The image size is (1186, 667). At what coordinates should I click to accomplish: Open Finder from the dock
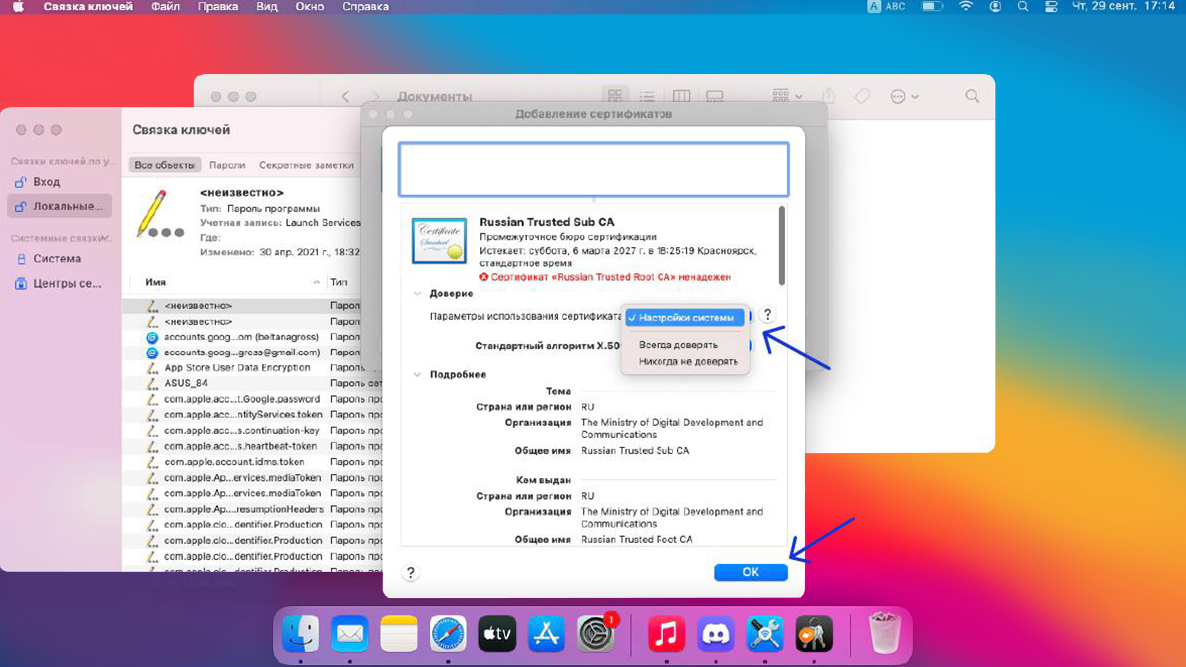pyautogui.click(x=300, y=634)
